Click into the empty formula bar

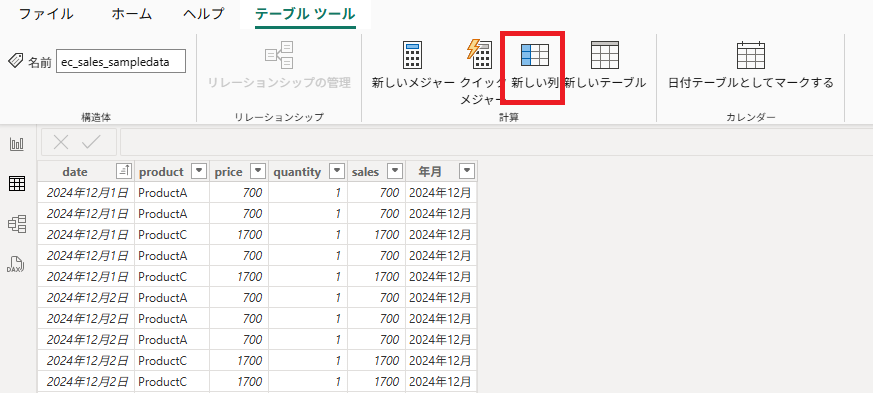click(496, 143)
